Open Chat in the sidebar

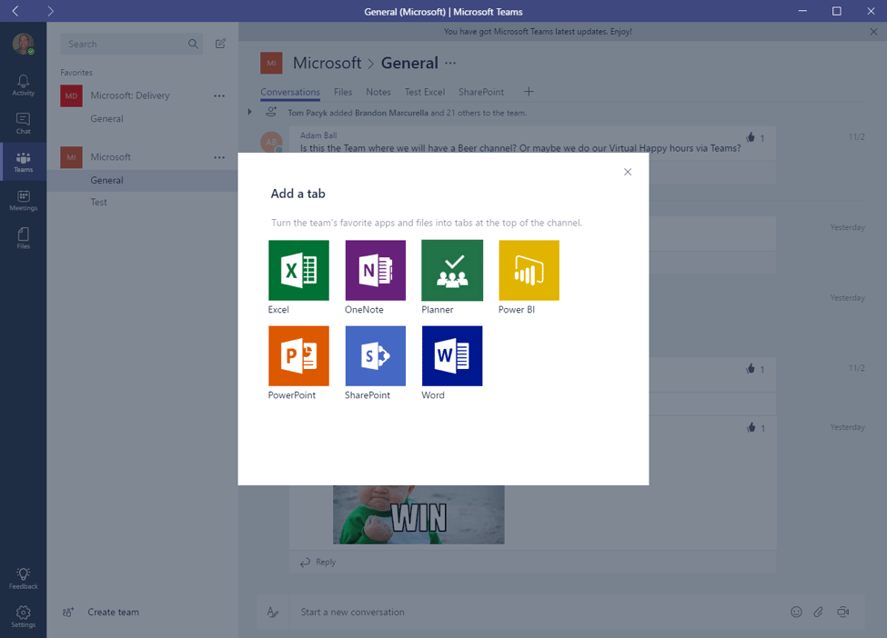(23, 123)
